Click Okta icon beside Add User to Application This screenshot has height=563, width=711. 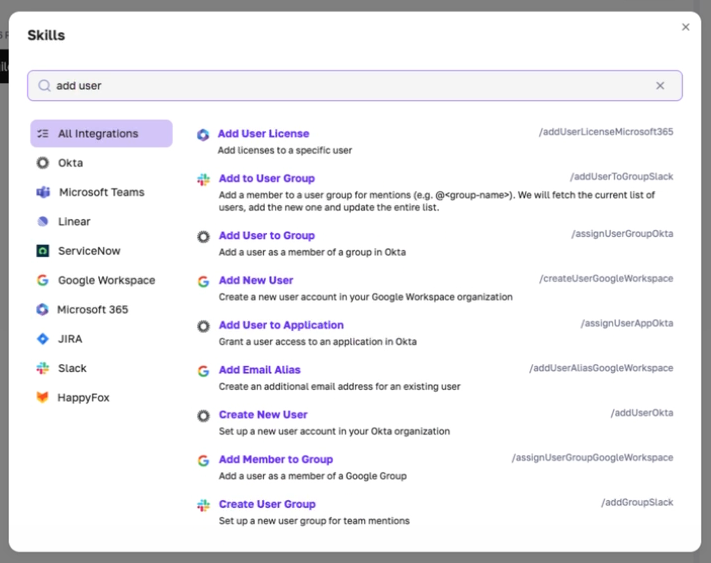[x=203, y=326]
